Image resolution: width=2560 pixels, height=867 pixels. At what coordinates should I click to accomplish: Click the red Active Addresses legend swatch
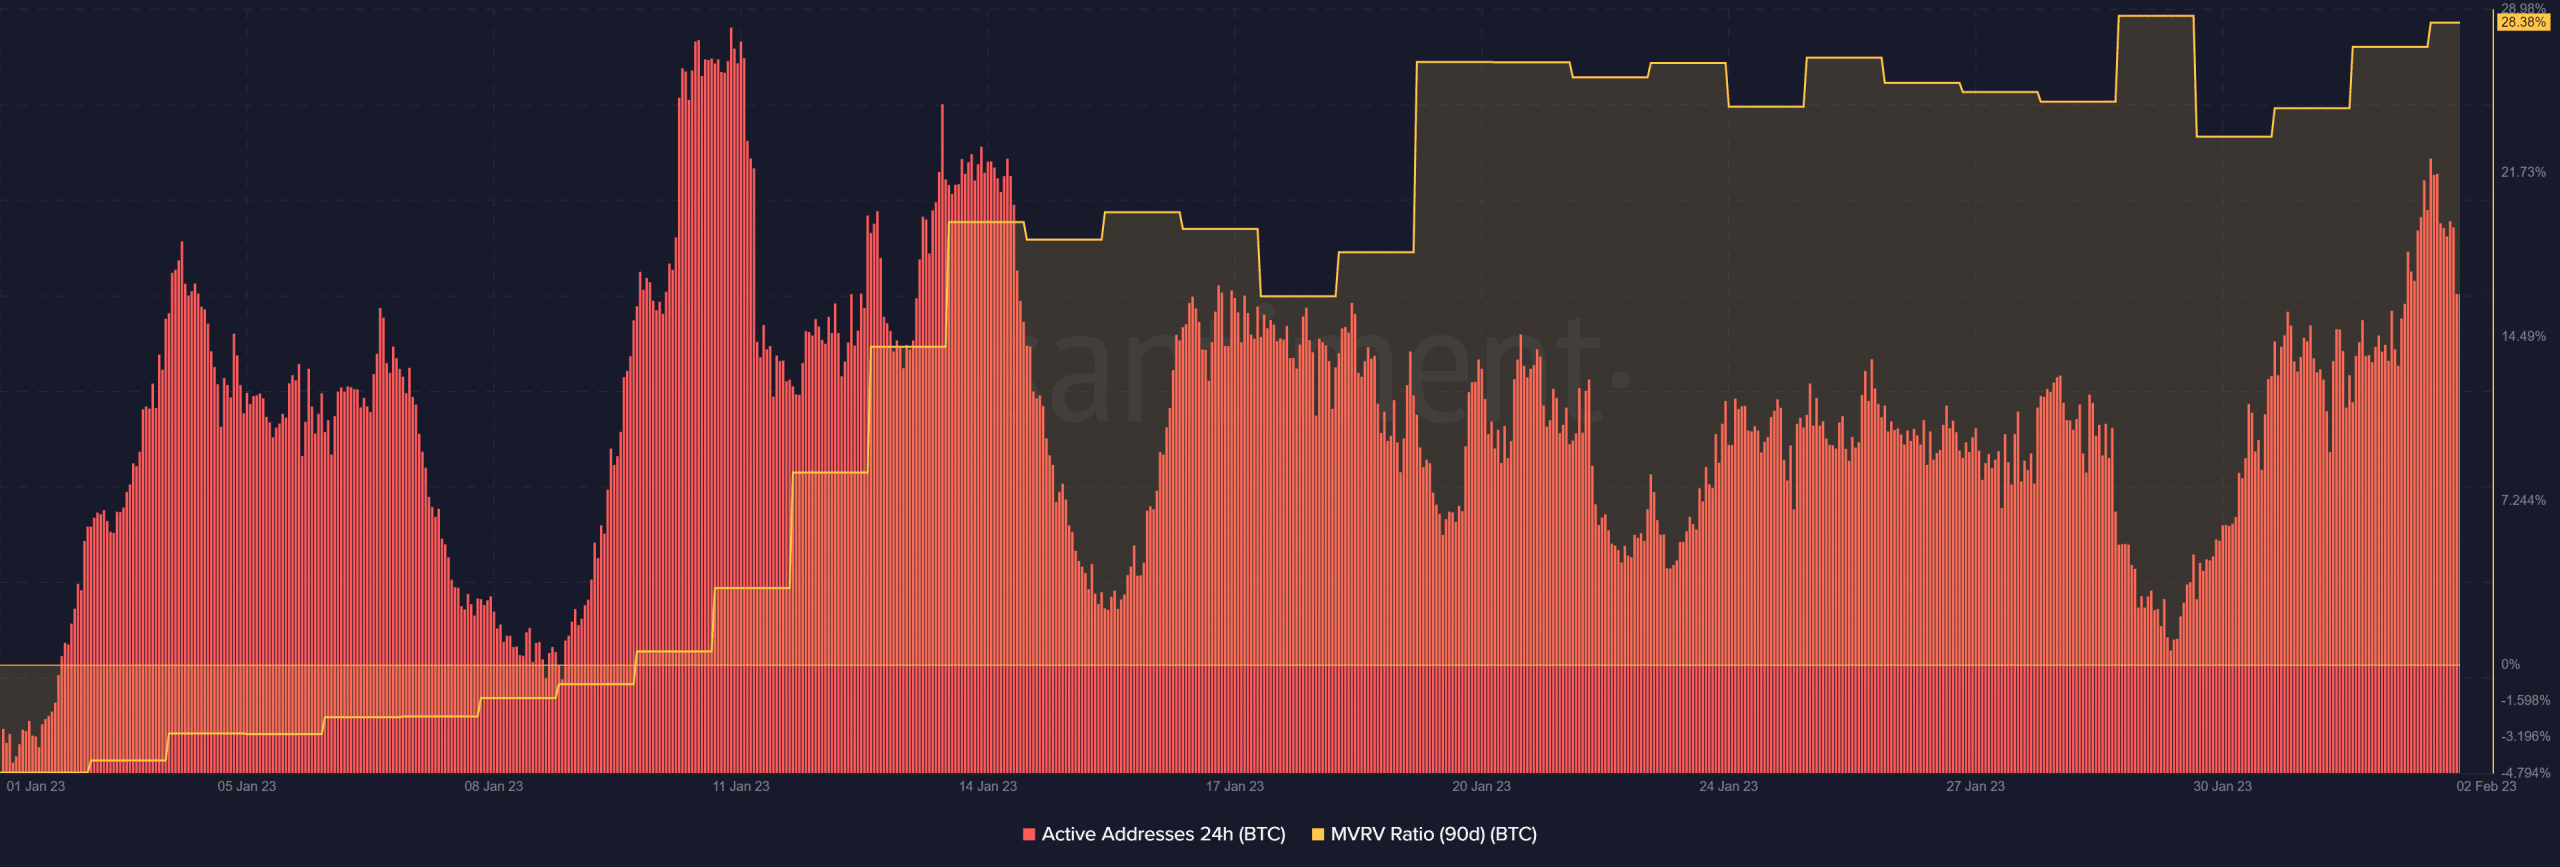(1029, 834)
